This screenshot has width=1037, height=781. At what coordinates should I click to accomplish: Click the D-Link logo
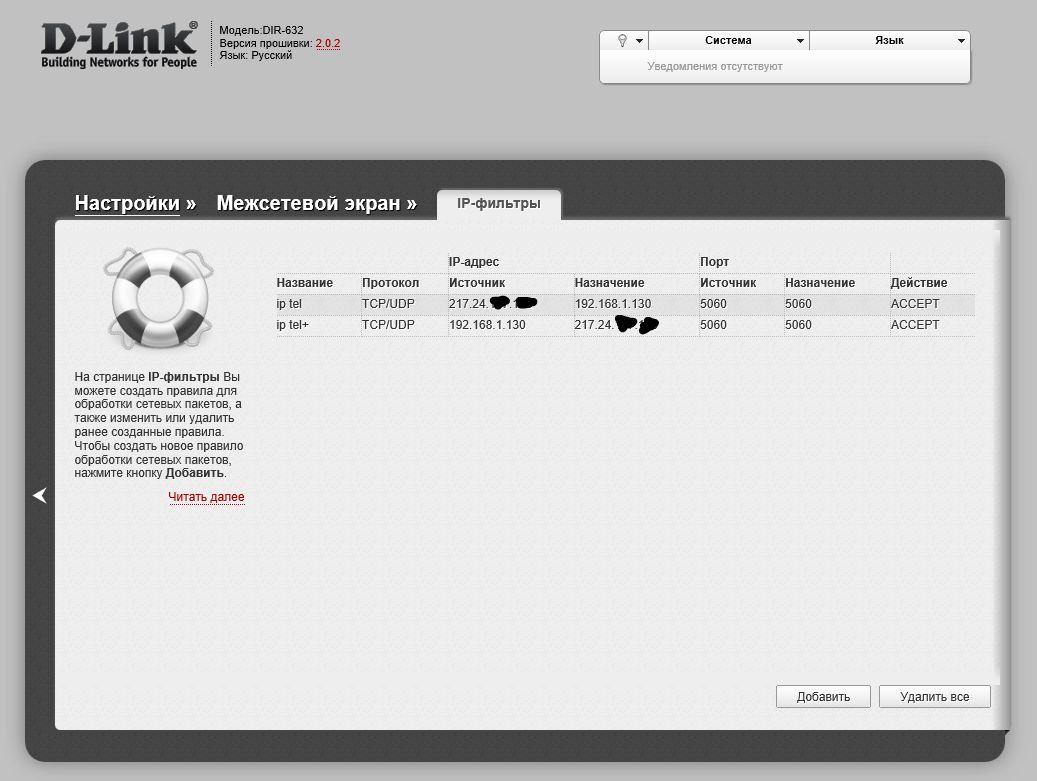pos(119,45)
